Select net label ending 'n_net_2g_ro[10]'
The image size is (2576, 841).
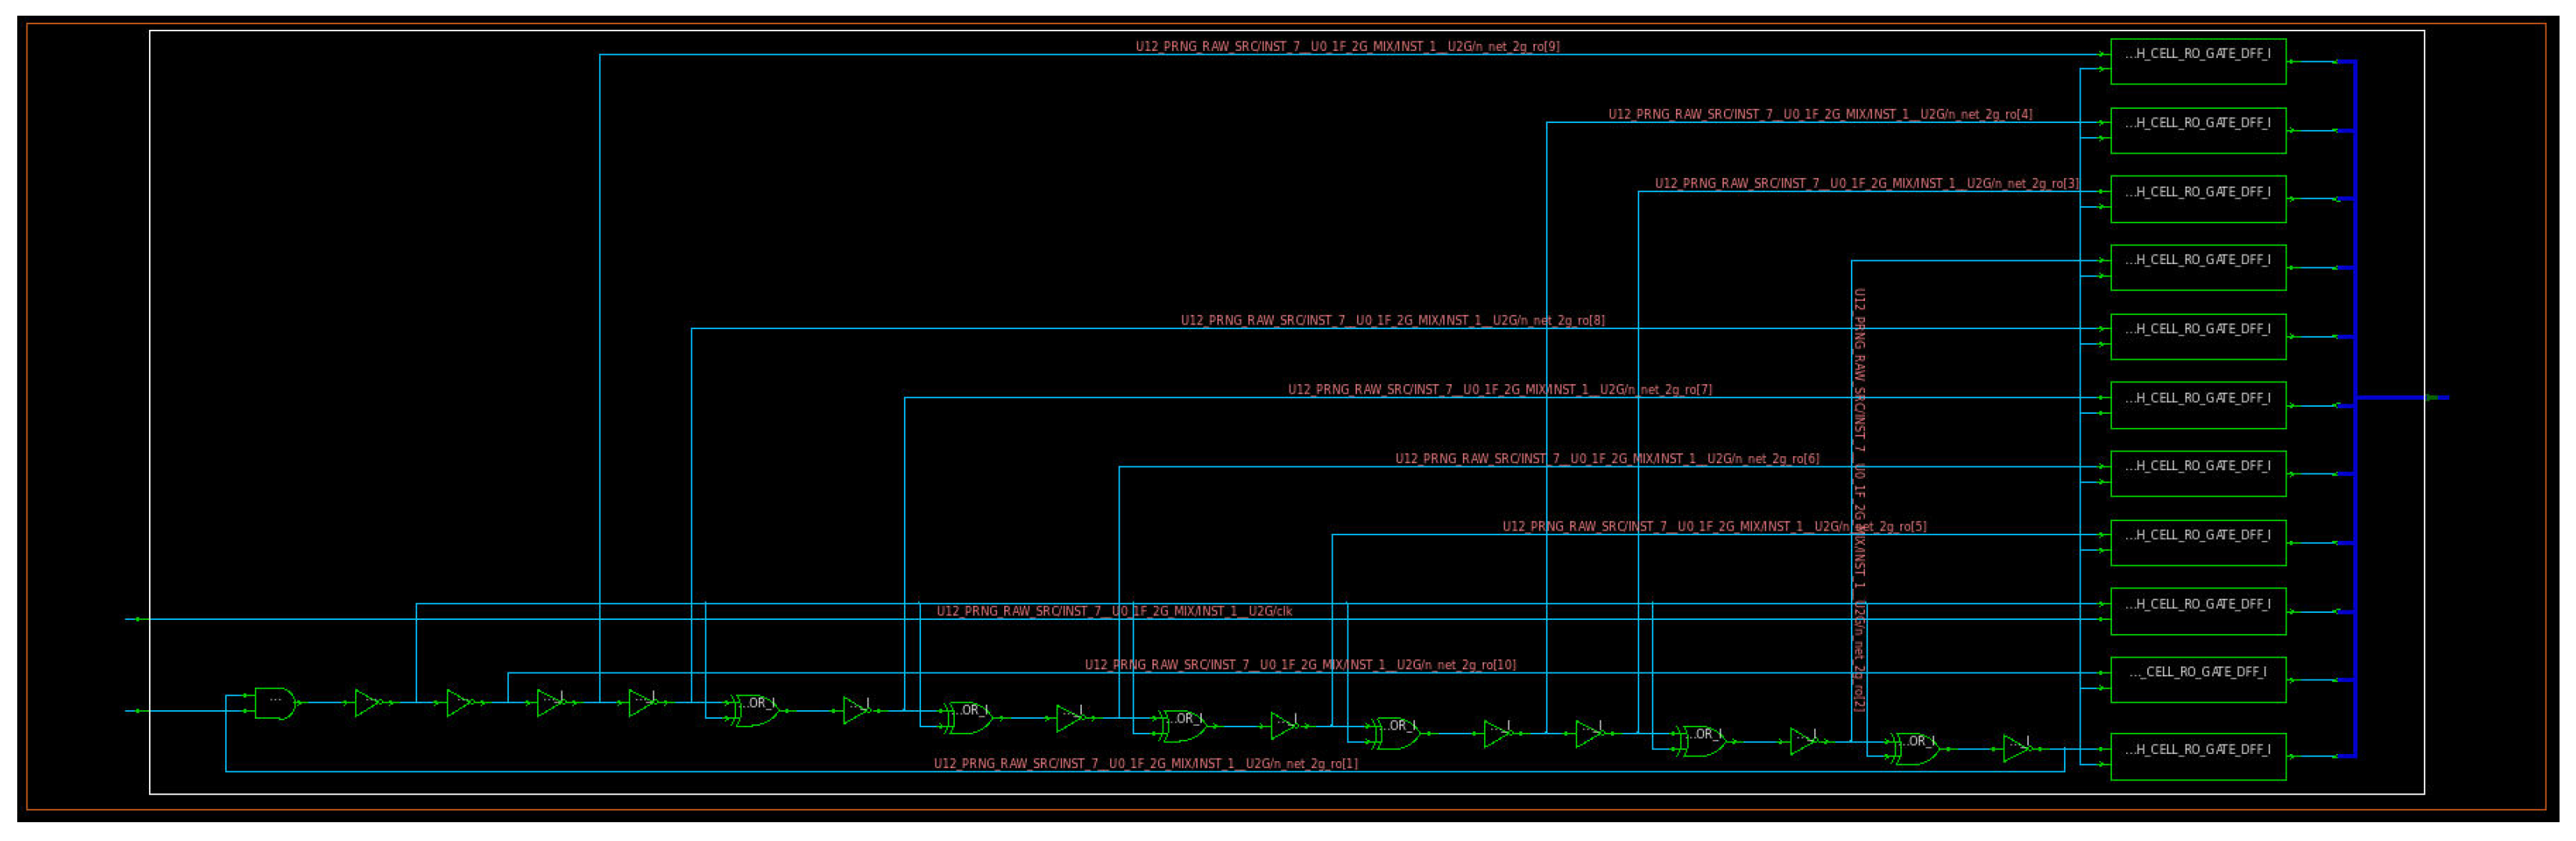[x=1300, y=664]
